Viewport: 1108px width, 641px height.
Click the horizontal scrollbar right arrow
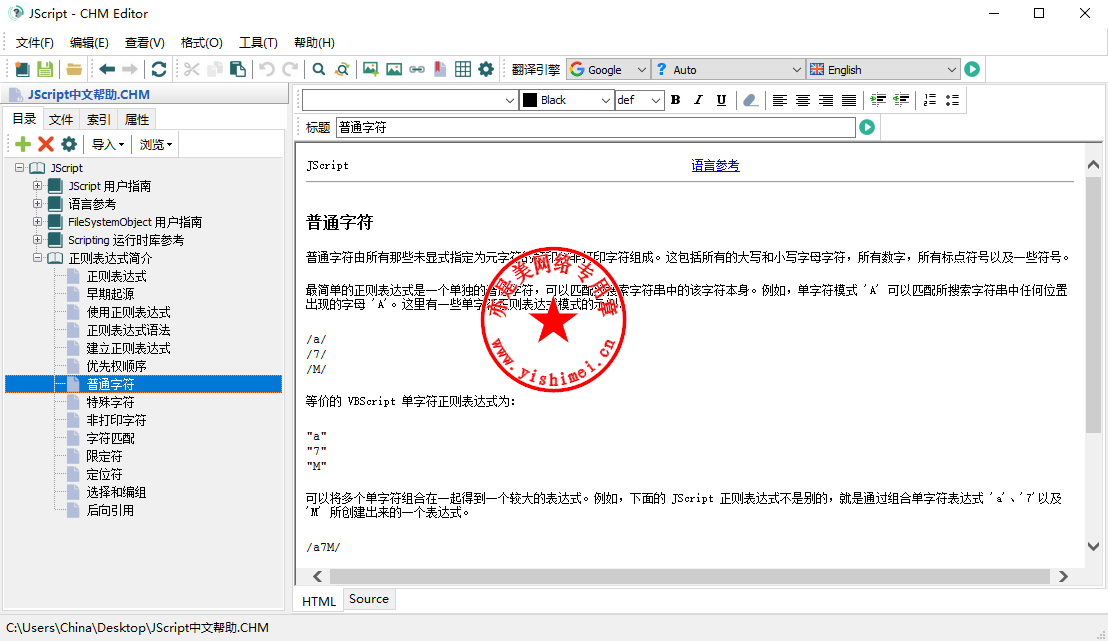[1063, 577]
